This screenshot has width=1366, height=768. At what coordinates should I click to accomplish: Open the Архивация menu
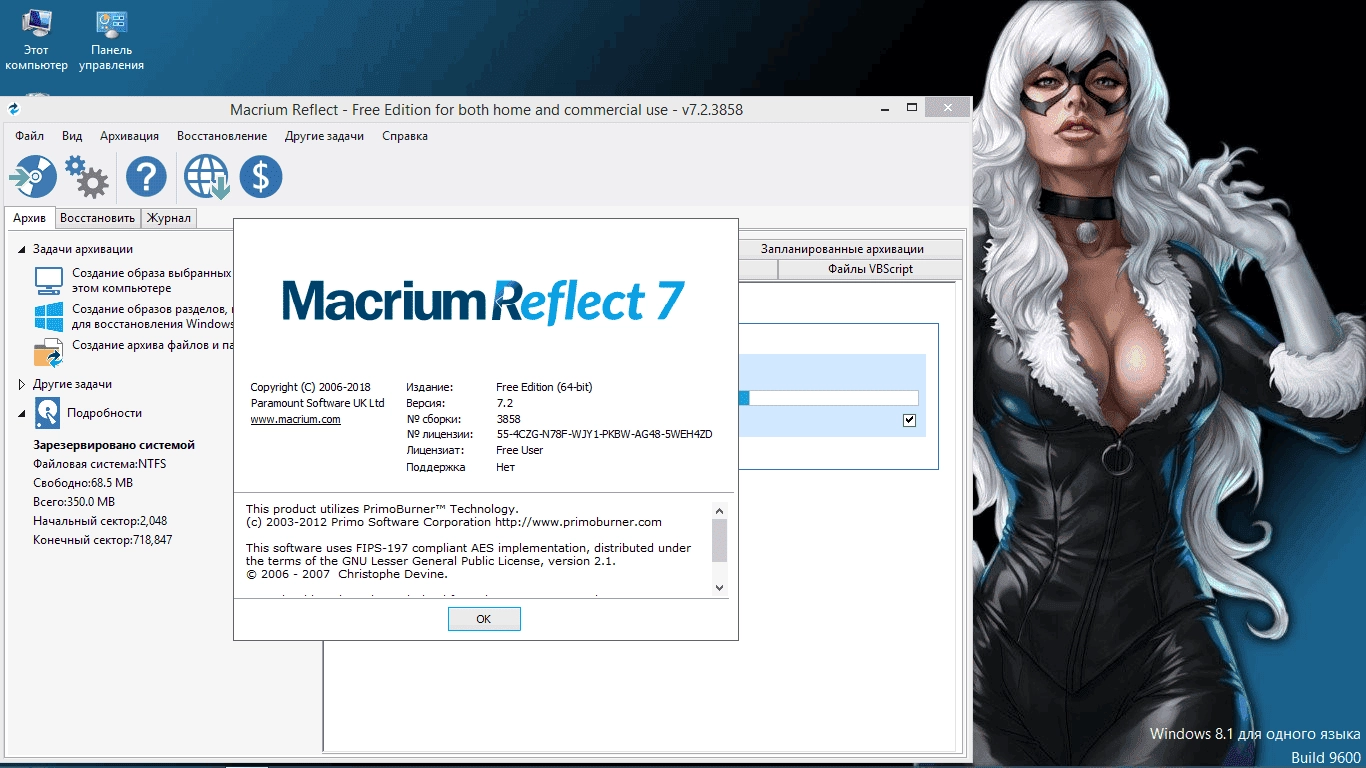tap(129, 136)
